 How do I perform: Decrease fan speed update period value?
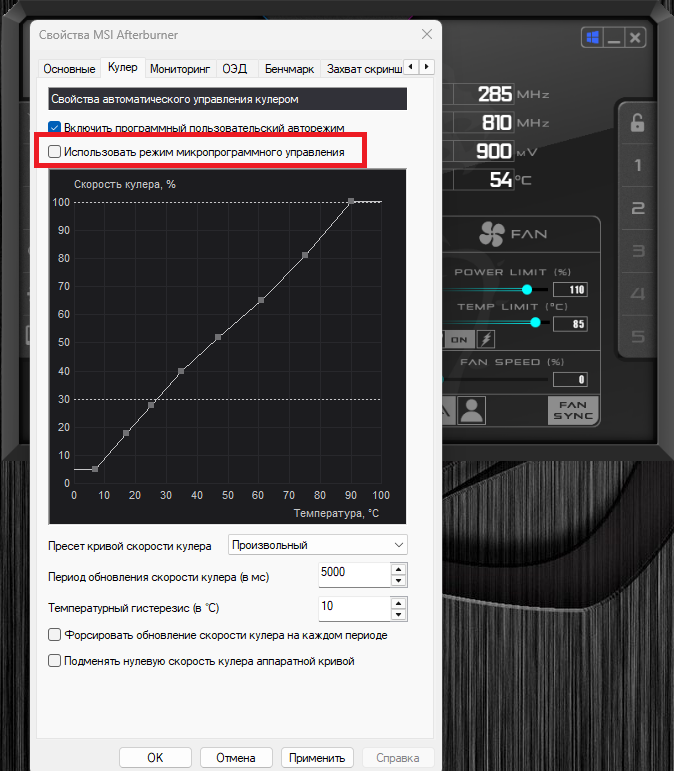(x=398, y=581)
